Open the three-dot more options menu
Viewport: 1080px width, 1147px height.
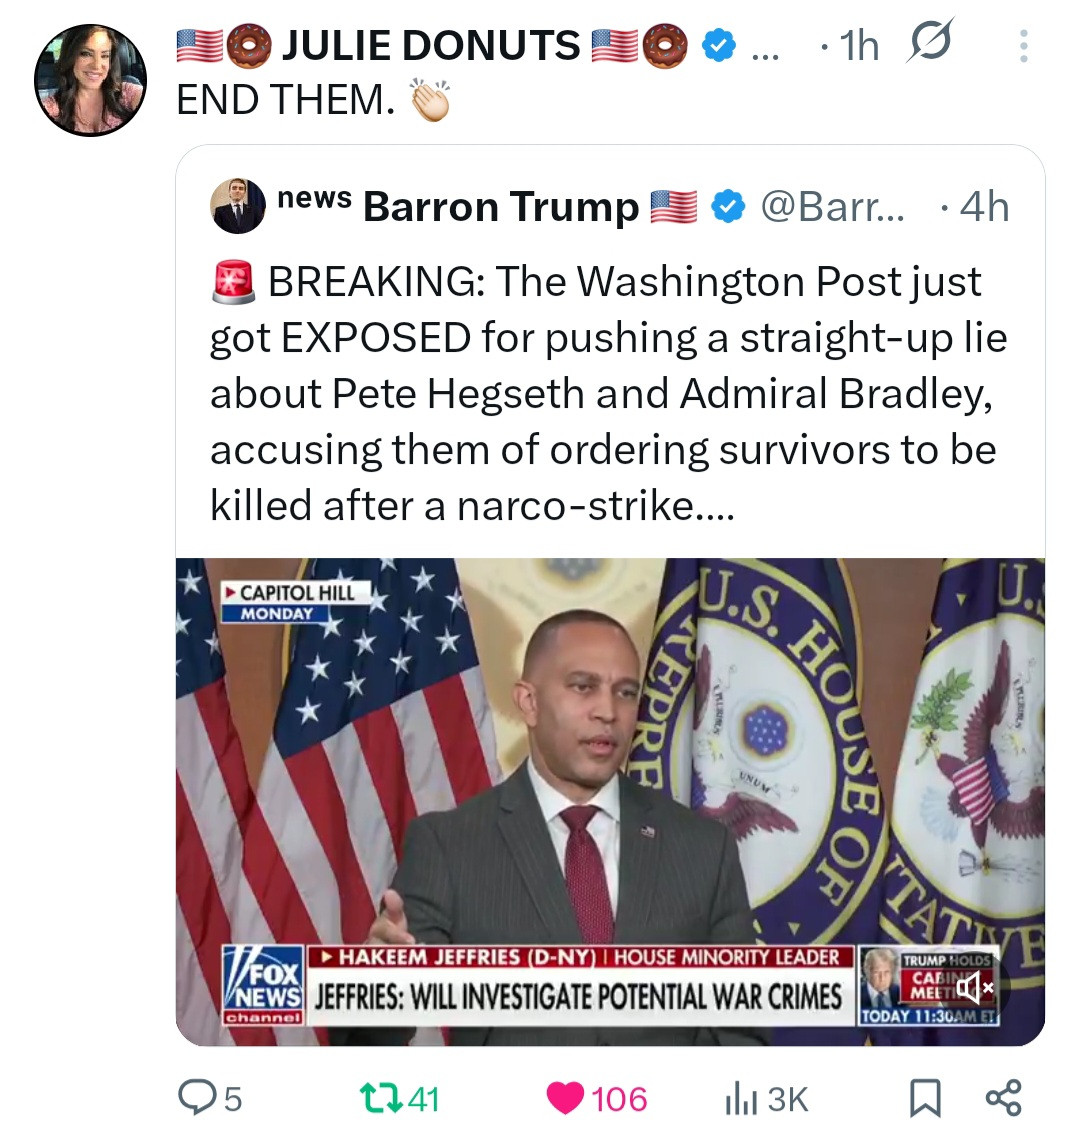[x=1022, y=46]
